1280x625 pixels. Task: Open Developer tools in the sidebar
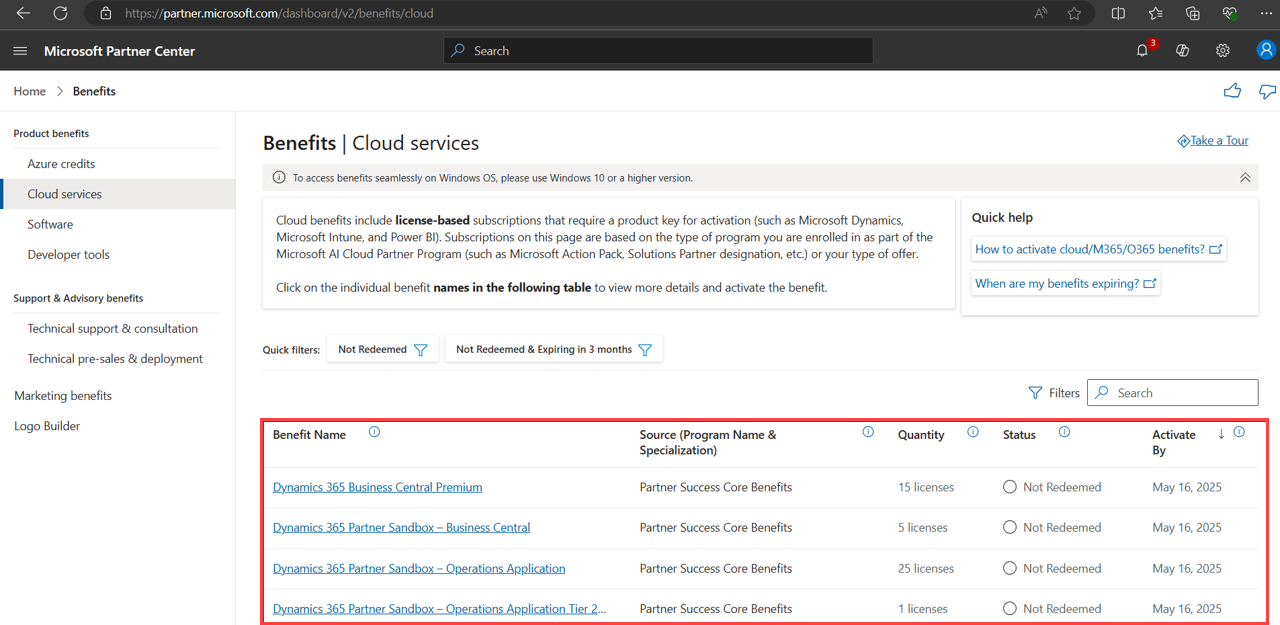(68, 254)
